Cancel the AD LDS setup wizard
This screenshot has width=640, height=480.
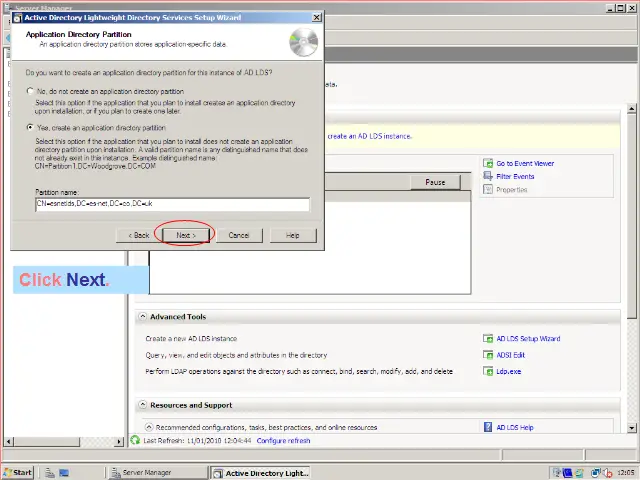tap(239, 235)
